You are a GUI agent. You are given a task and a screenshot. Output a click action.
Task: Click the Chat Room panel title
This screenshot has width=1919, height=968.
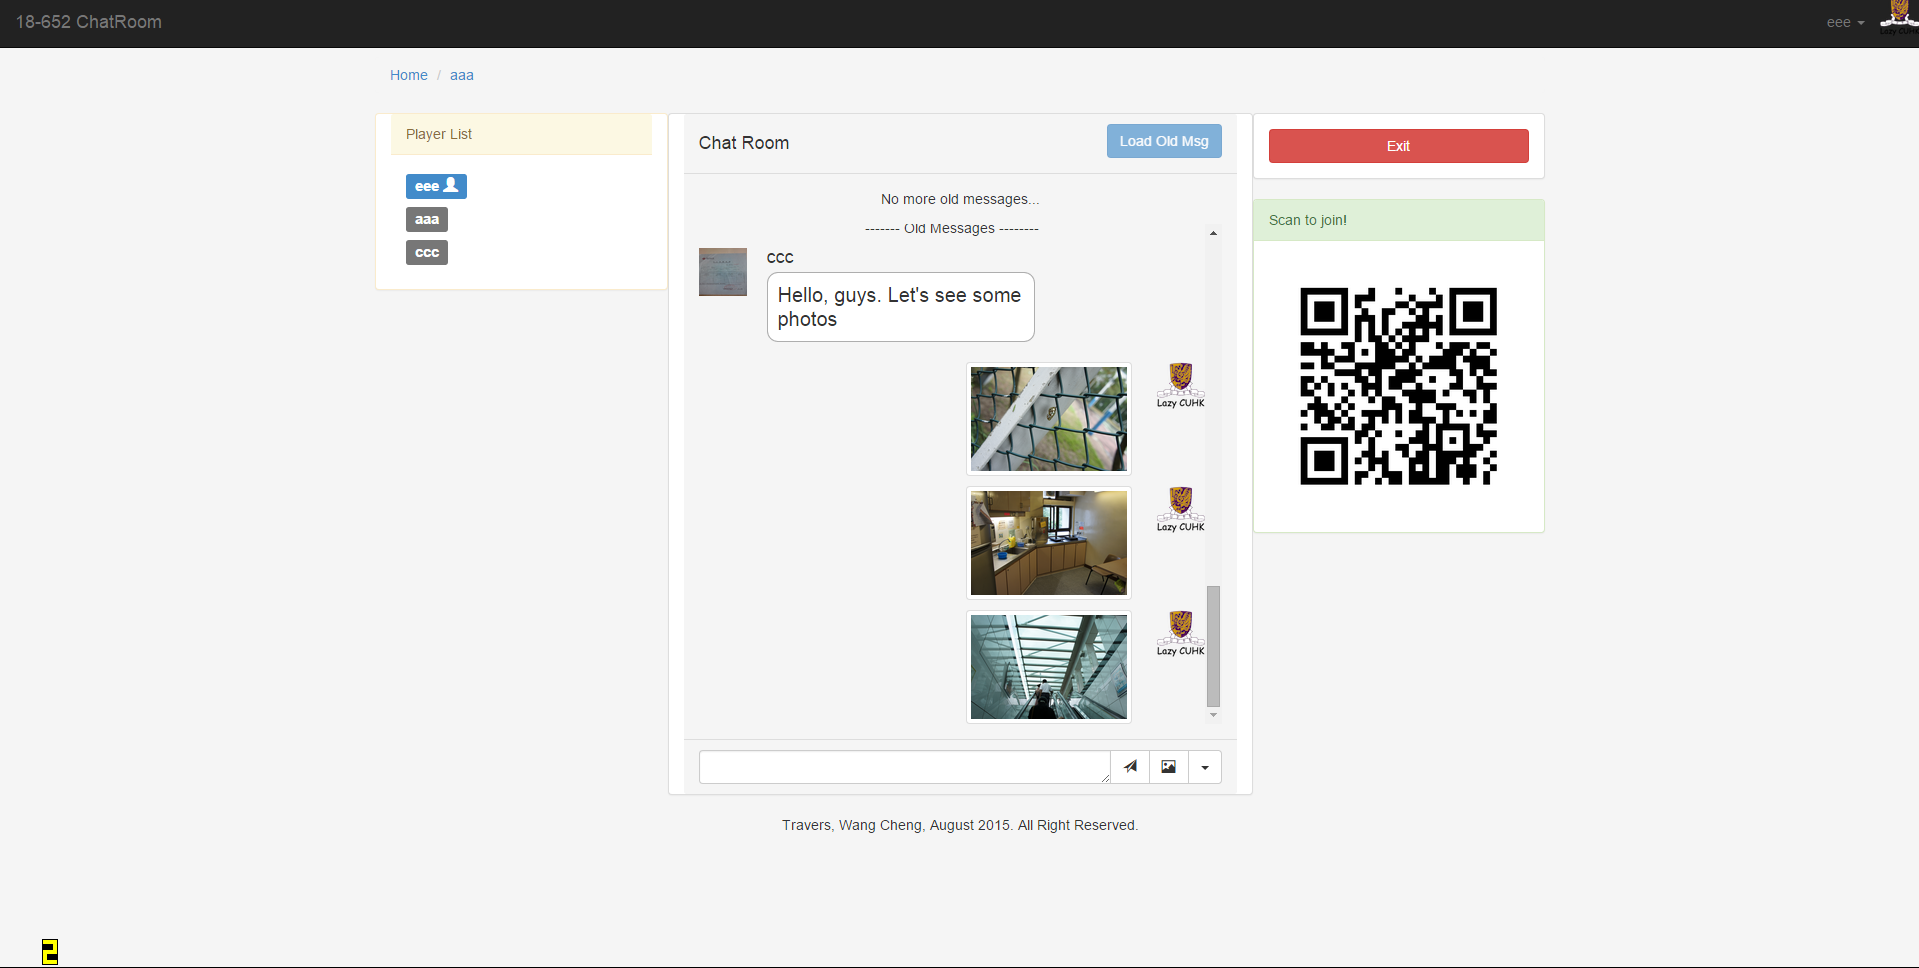coord(744,143)
